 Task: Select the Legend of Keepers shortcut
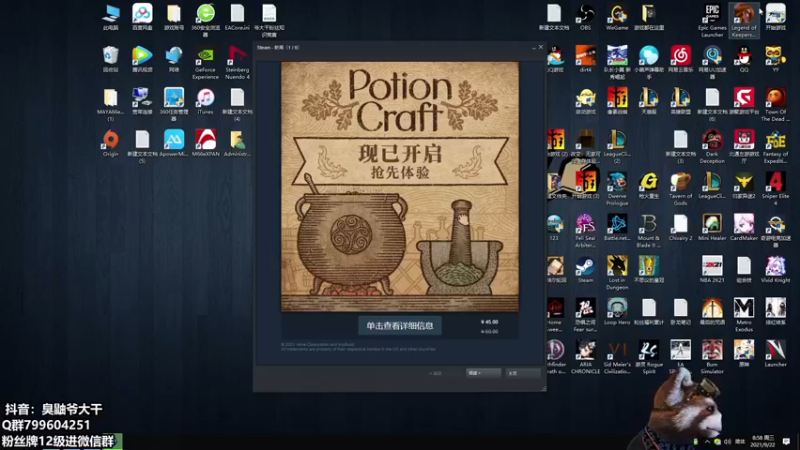click(743, 20)
